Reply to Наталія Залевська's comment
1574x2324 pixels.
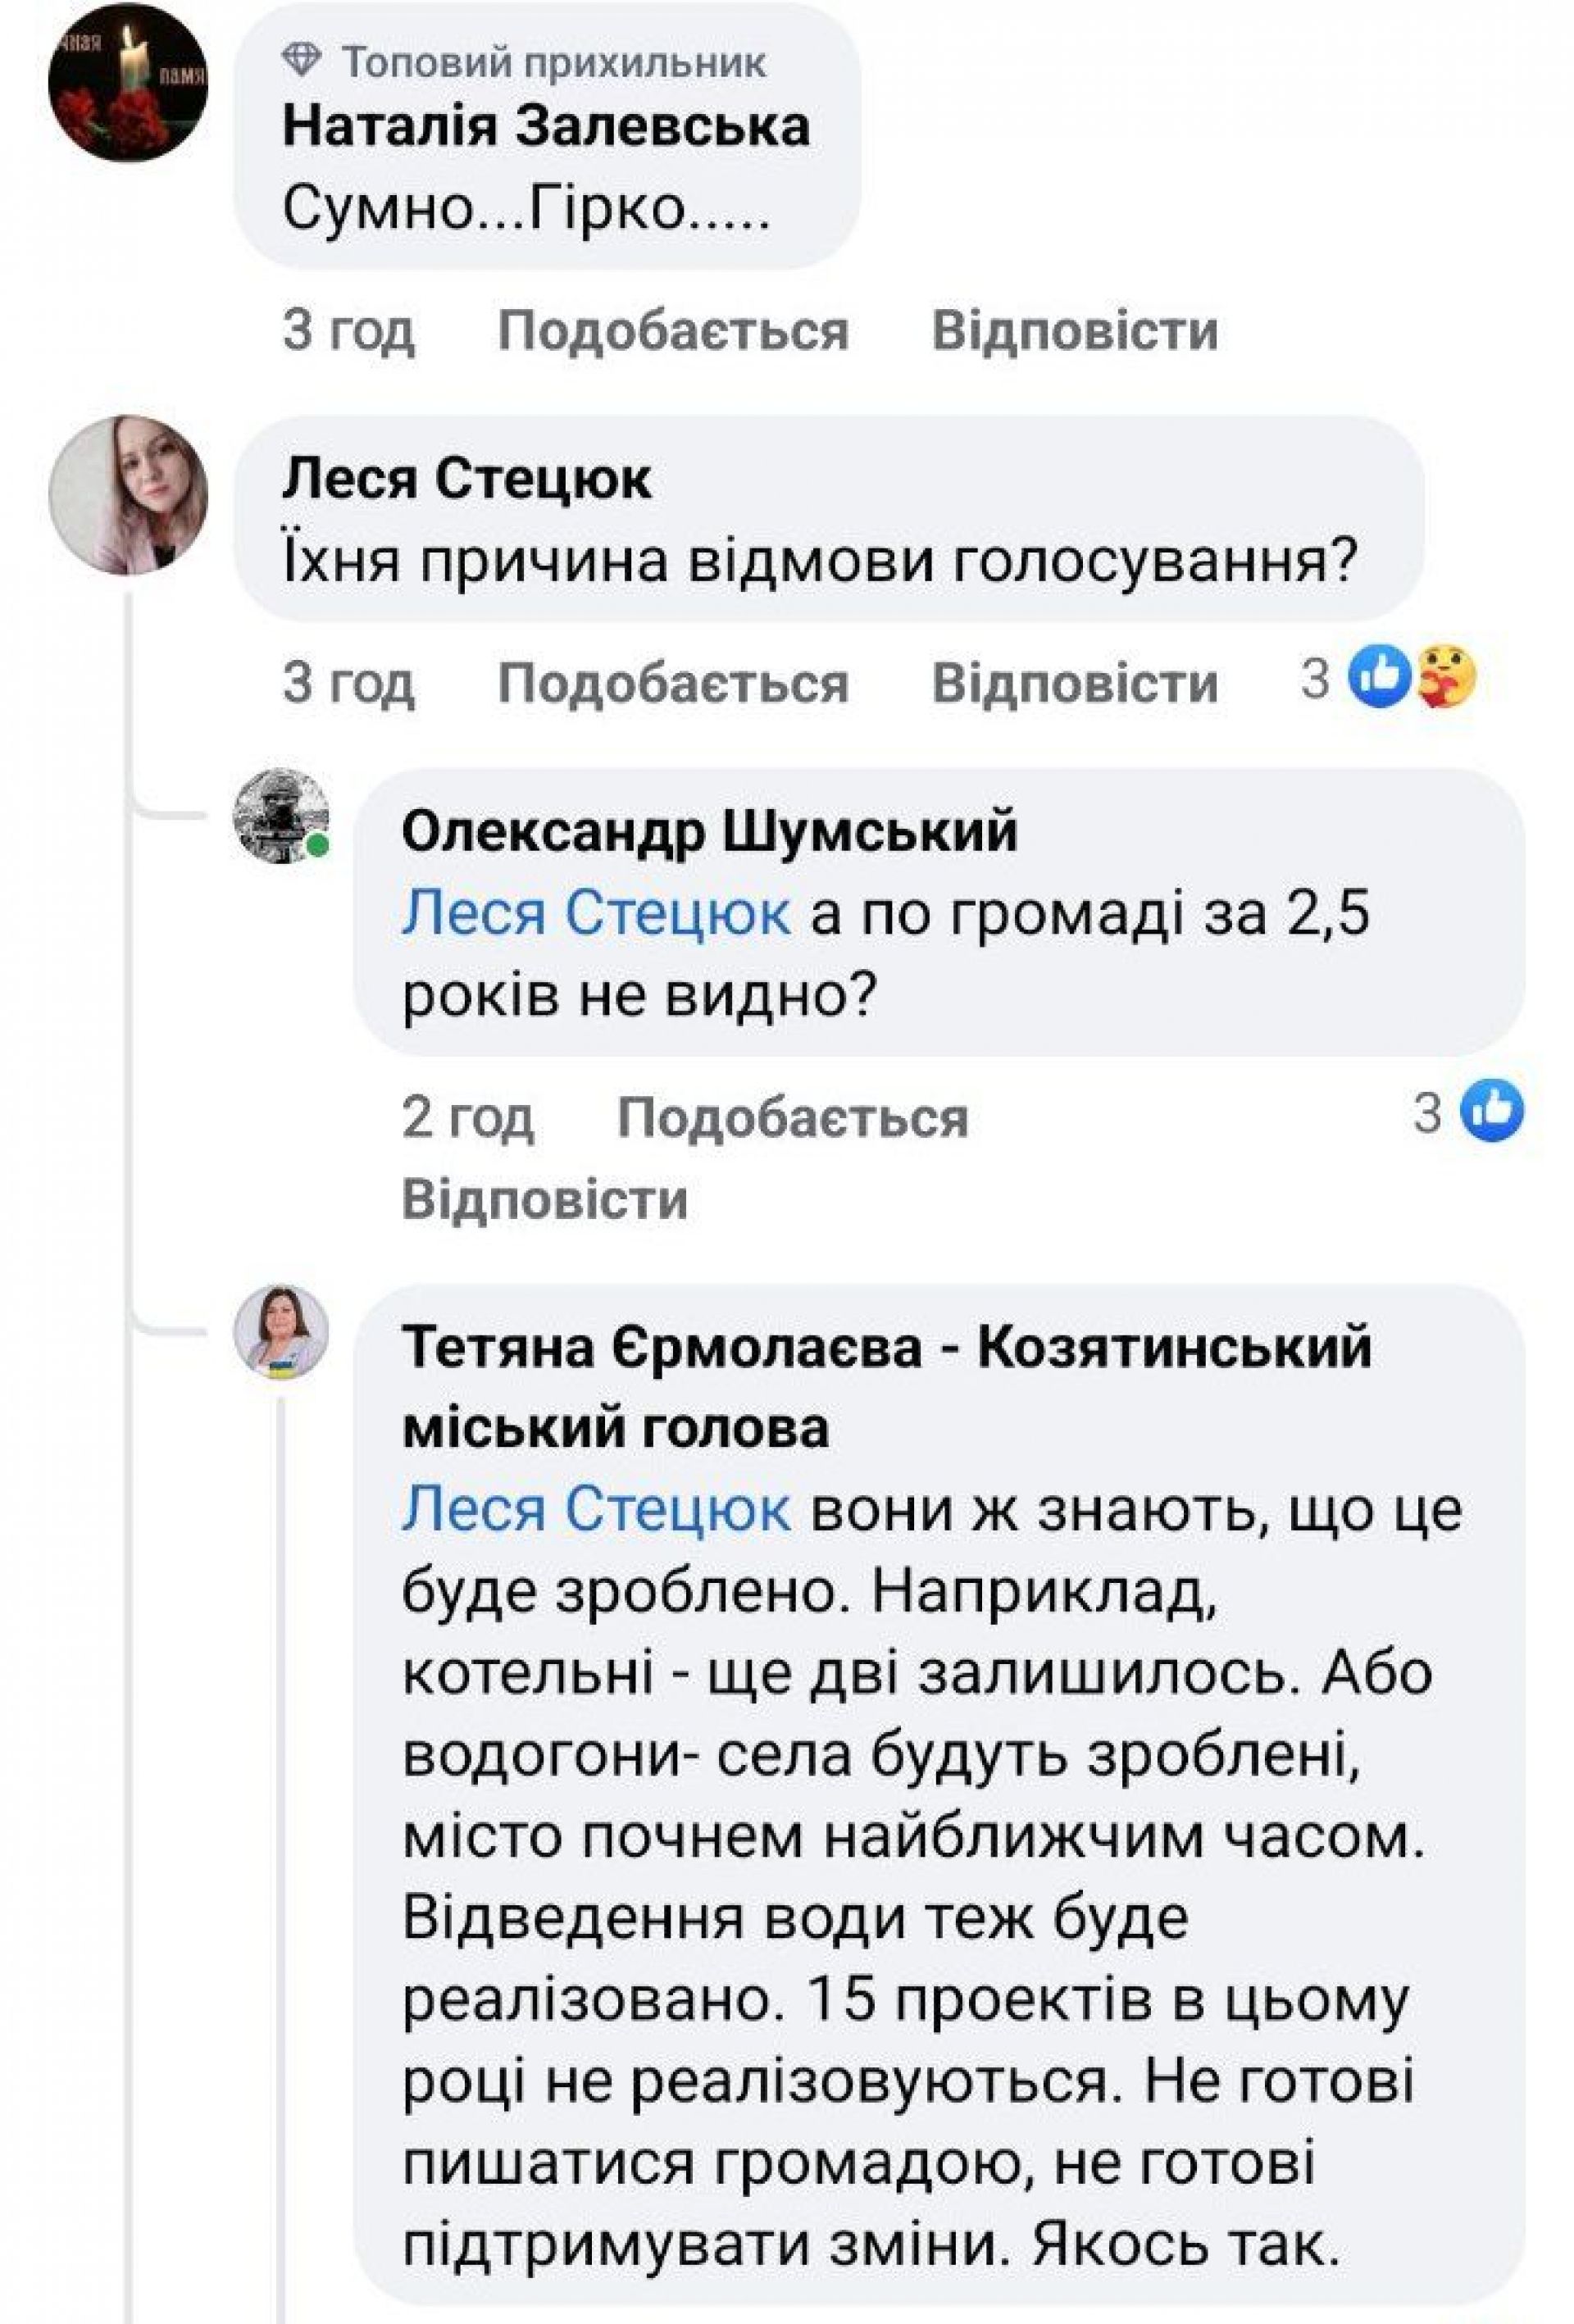point(1075,331)
